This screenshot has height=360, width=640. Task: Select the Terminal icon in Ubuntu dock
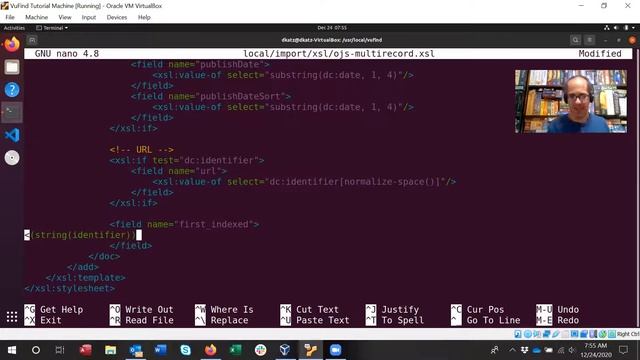(x=12, y=112)
